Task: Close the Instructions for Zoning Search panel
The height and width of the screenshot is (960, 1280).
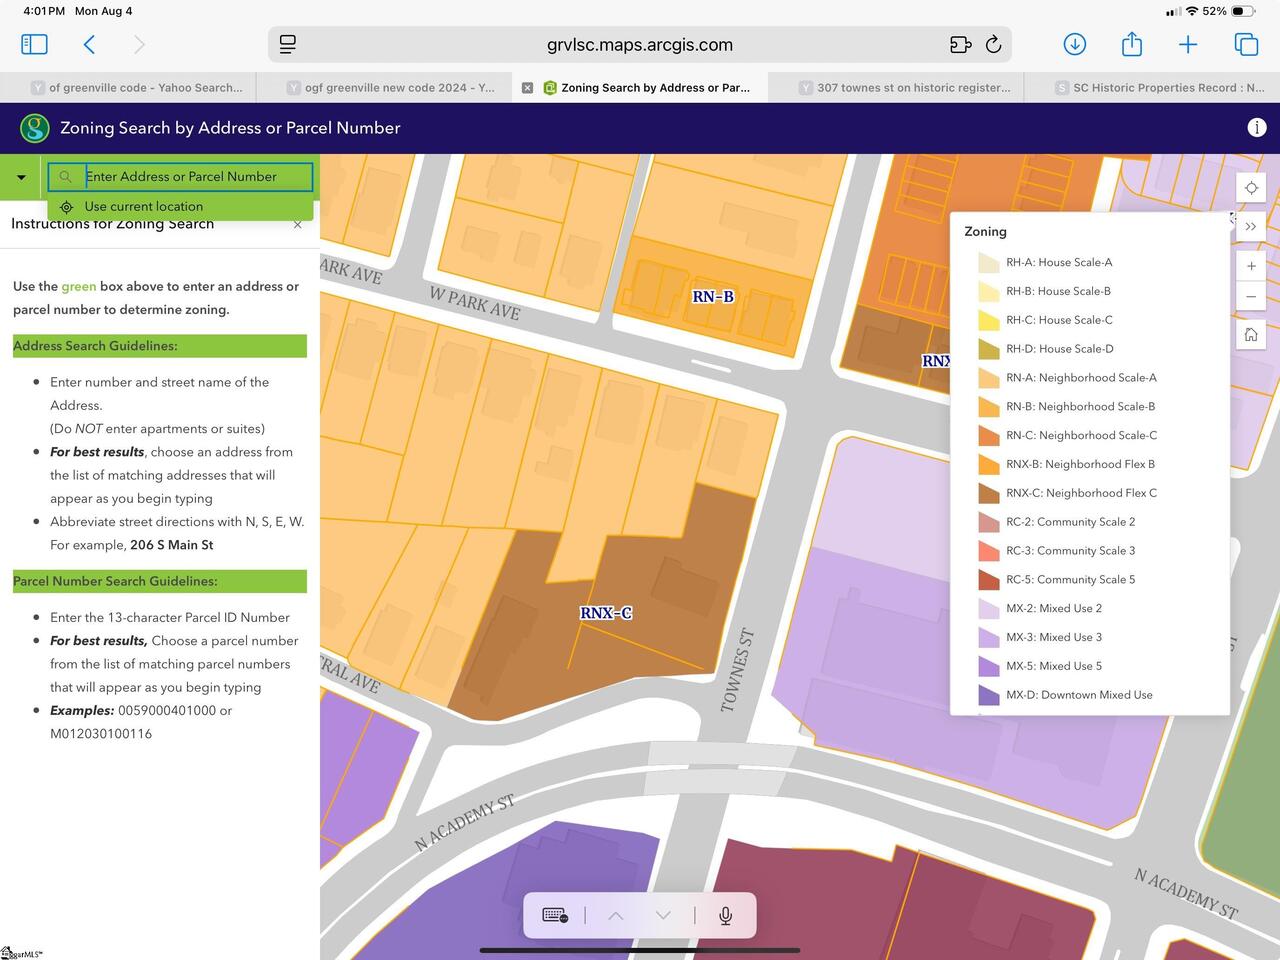Action: point(297,225)
